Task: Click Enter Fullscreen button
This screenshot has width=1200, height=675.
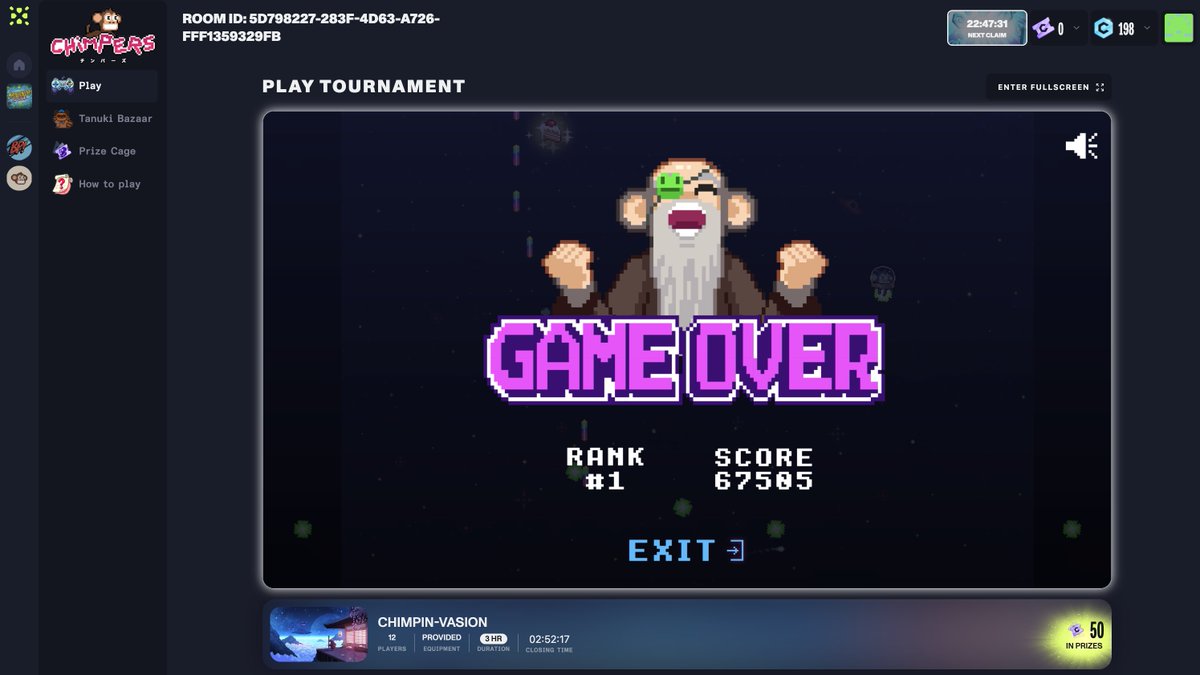Action: coord(1049,87)
